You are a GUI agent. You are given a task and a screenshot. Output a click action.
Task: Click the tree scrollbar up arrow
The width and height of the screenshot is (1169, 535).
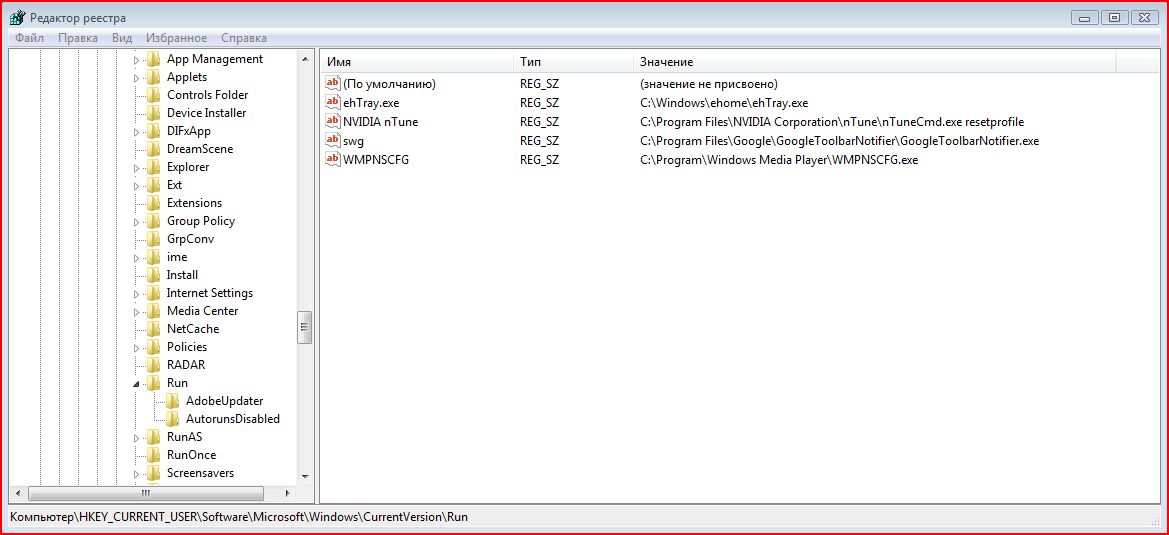click(305, 58)
